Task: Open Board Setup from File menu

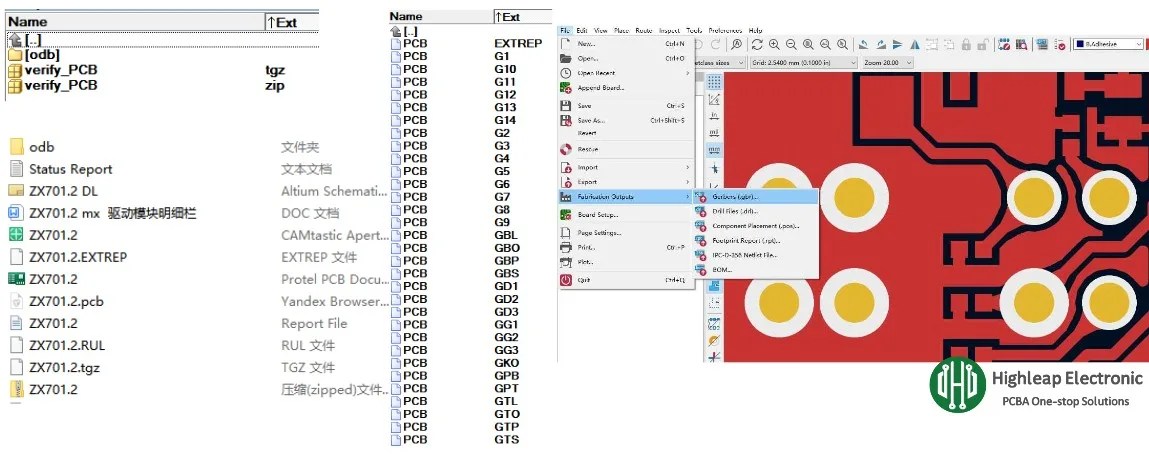Action: (625, 215)
